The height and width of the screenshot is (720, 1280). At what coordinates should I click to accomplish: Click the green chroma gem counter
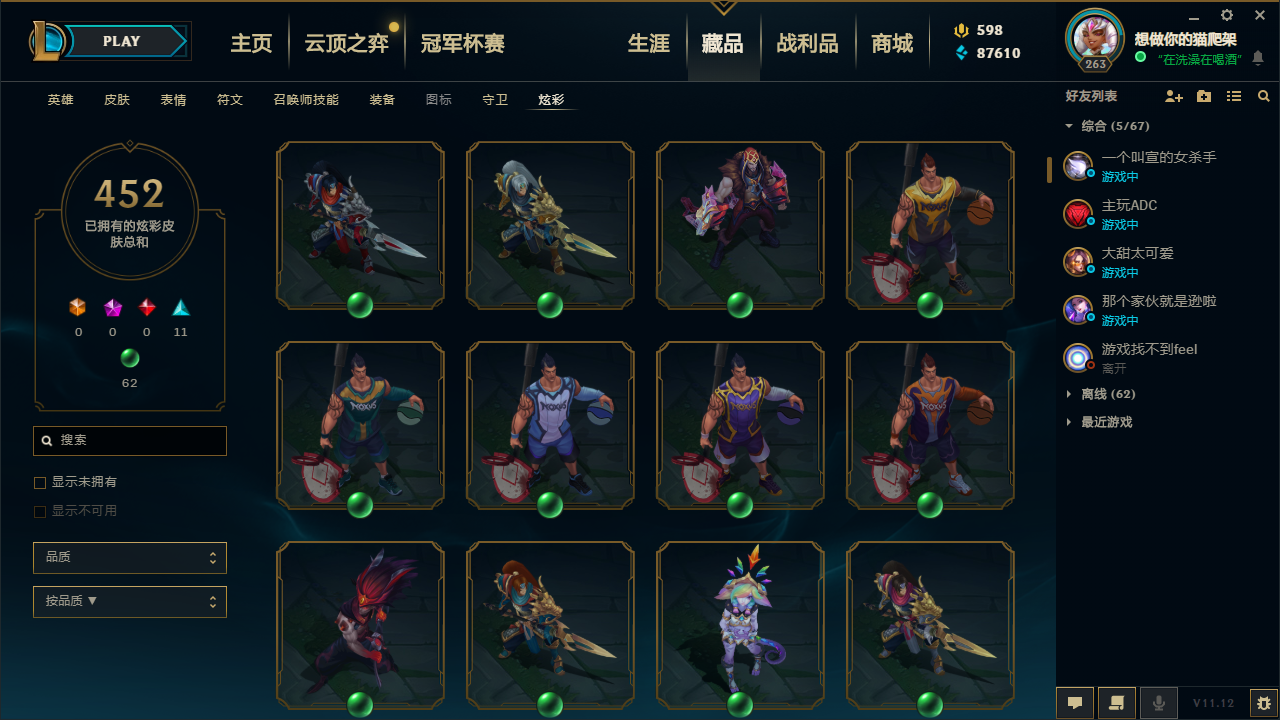coord(130,358)
